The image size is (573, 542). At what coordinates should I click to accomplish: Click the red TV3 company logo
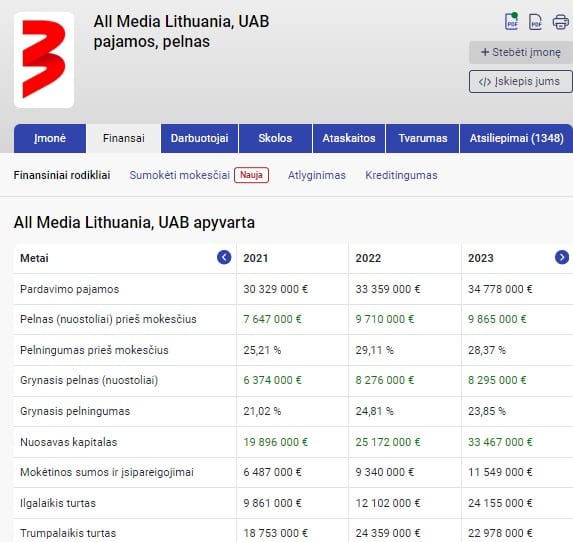44,60
